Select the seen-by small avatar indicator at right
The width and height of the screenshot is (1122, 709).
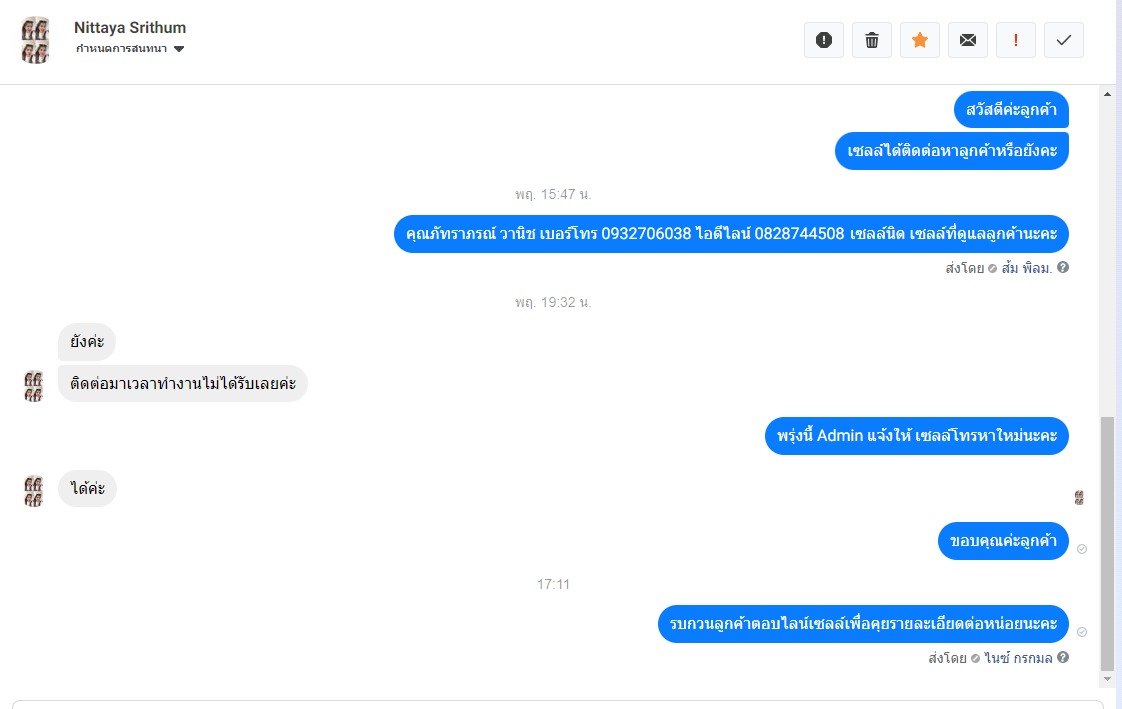[1079, 497]
